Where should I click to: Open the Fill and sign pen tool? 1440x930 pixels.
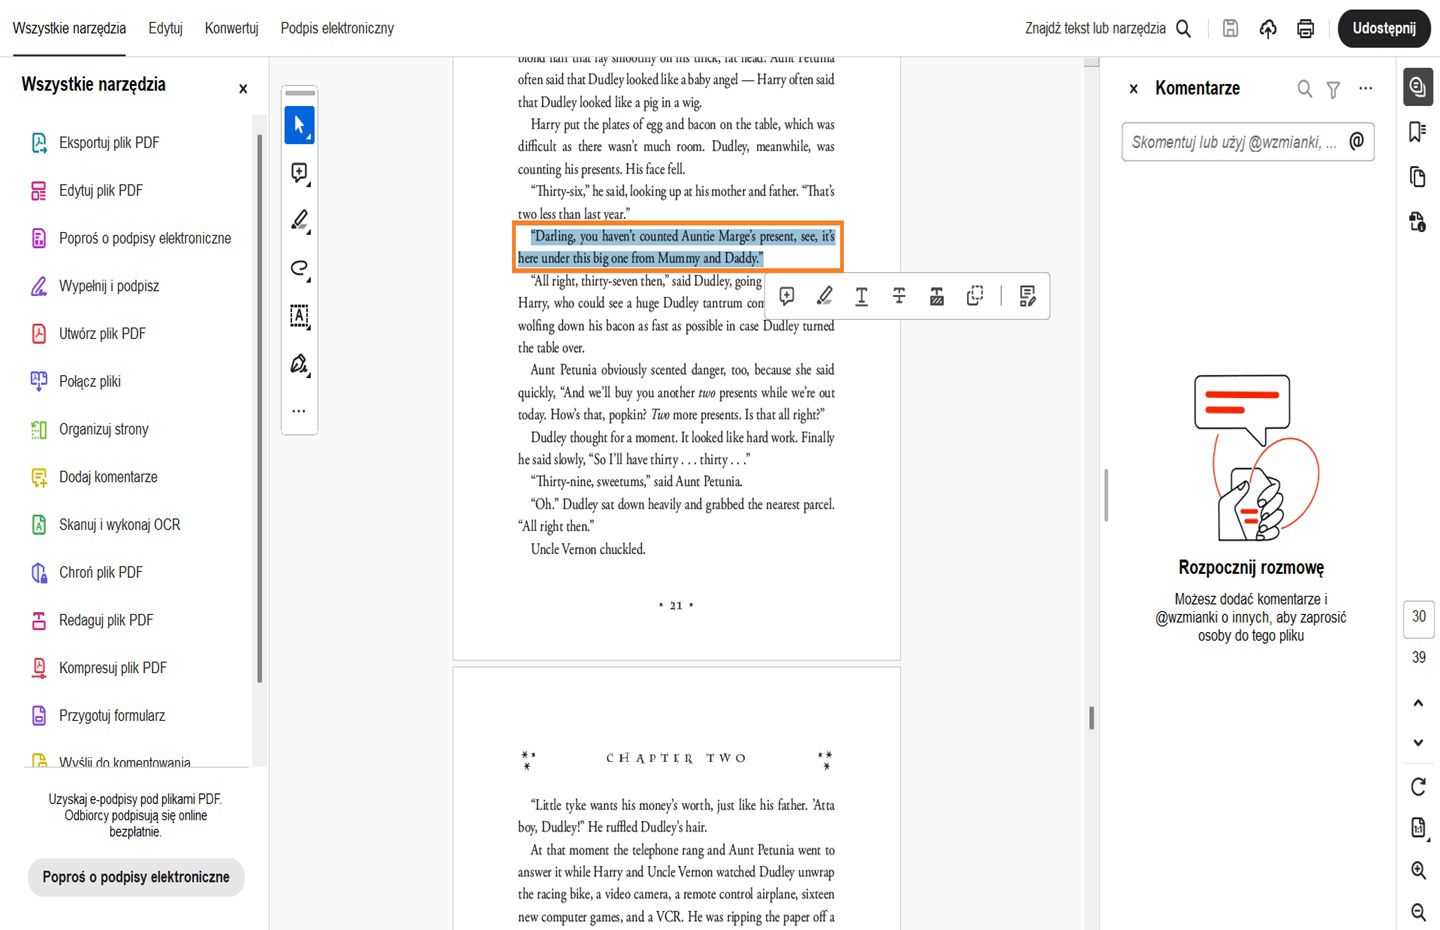pyautogui.click(x=299, y=364)
